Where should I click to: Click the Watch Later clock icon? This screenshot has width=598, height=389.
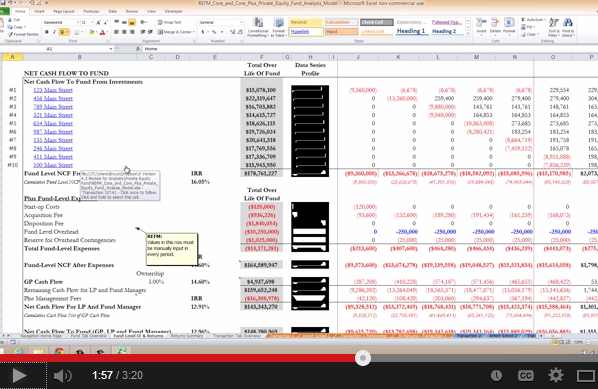click(496, 376)
